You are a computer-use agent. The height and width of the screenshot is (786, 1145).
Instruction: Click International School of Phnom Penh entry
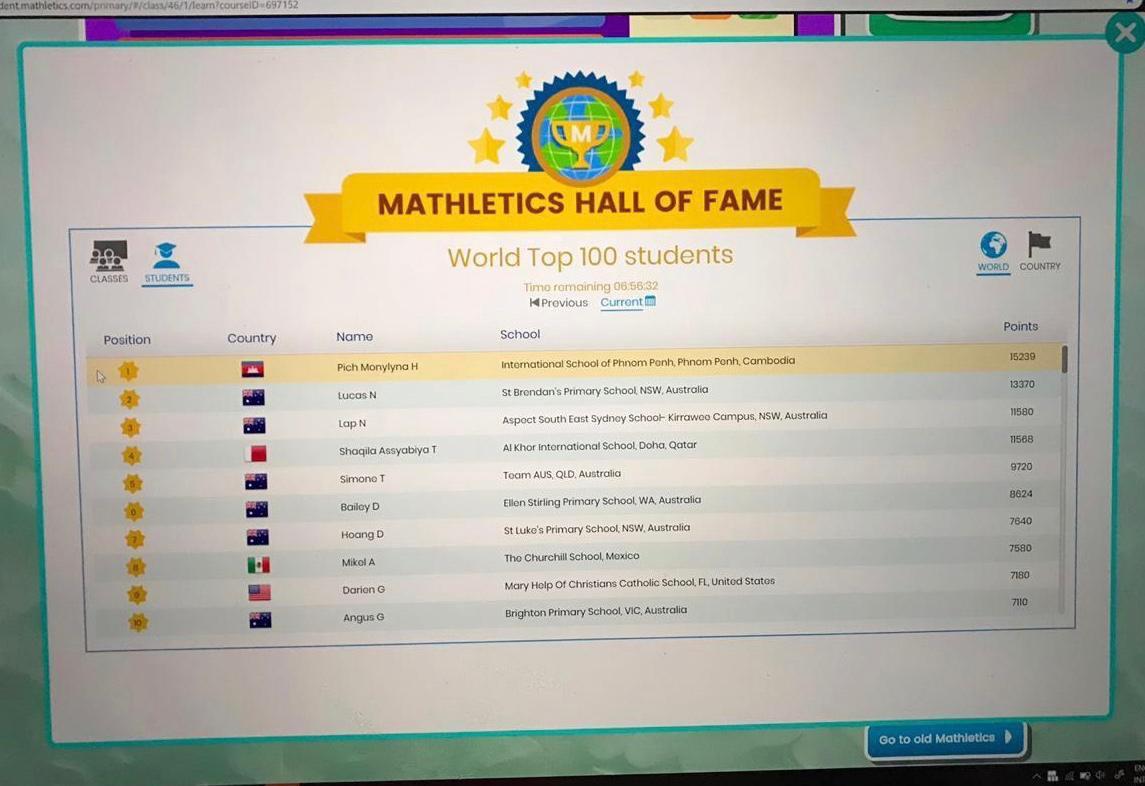[648, 362]
